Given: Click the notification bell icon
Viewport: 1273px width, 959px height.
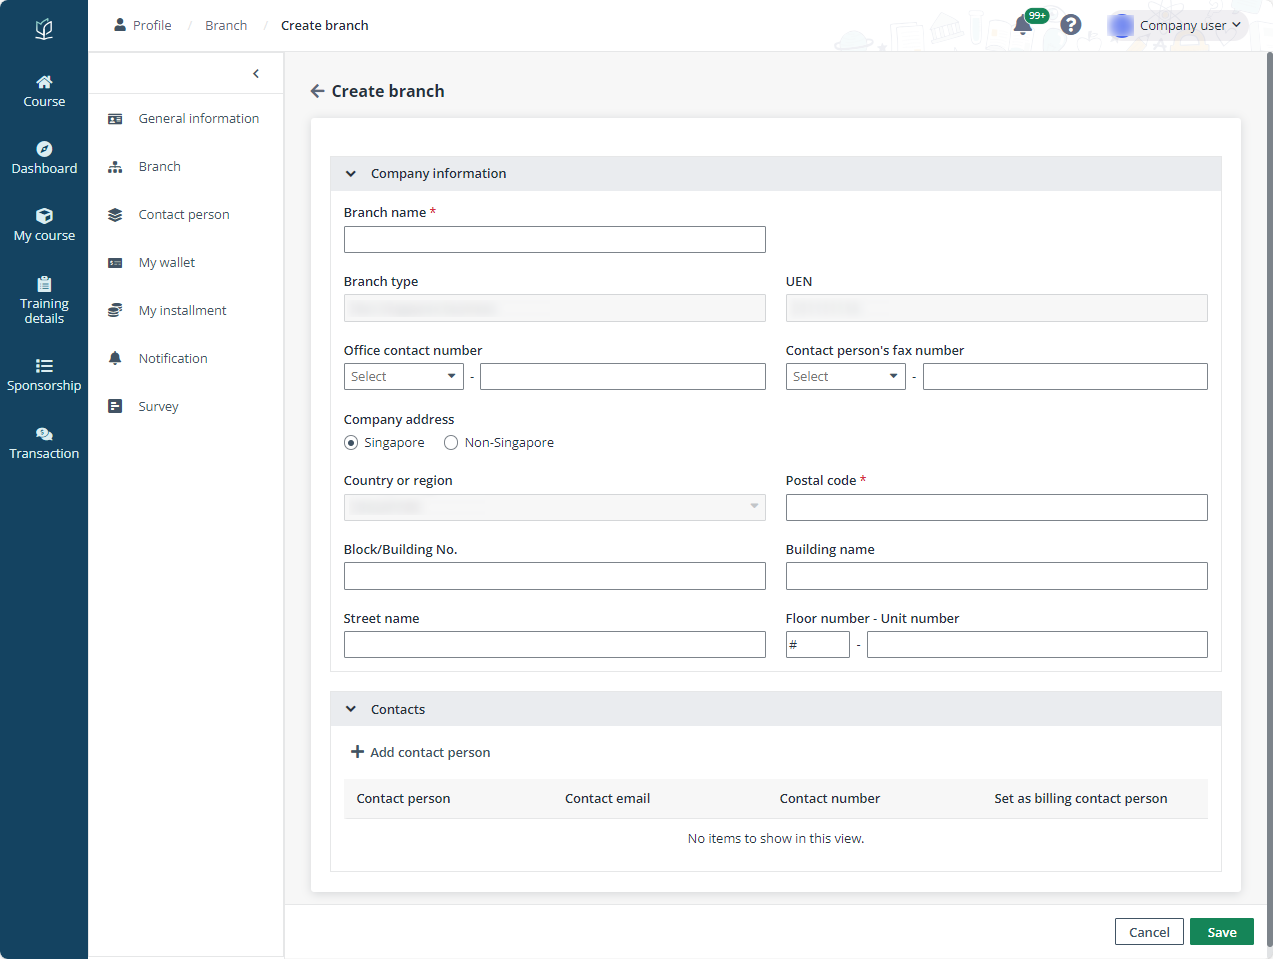Looking at the screenshot, I should [x=1023, y=25].
